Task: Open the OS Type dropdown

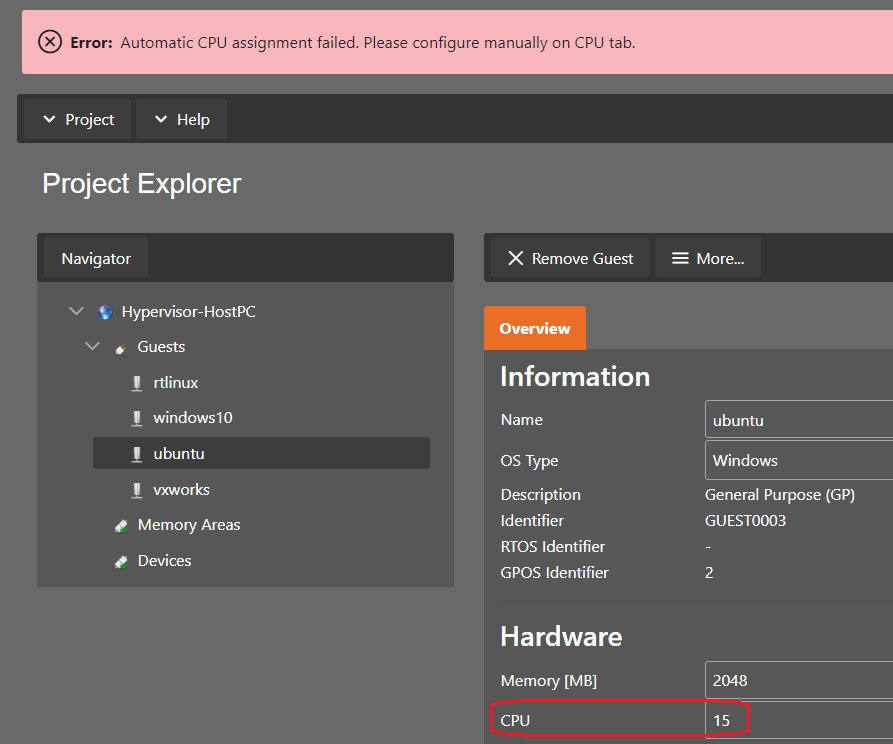Action: pos(798,461)
